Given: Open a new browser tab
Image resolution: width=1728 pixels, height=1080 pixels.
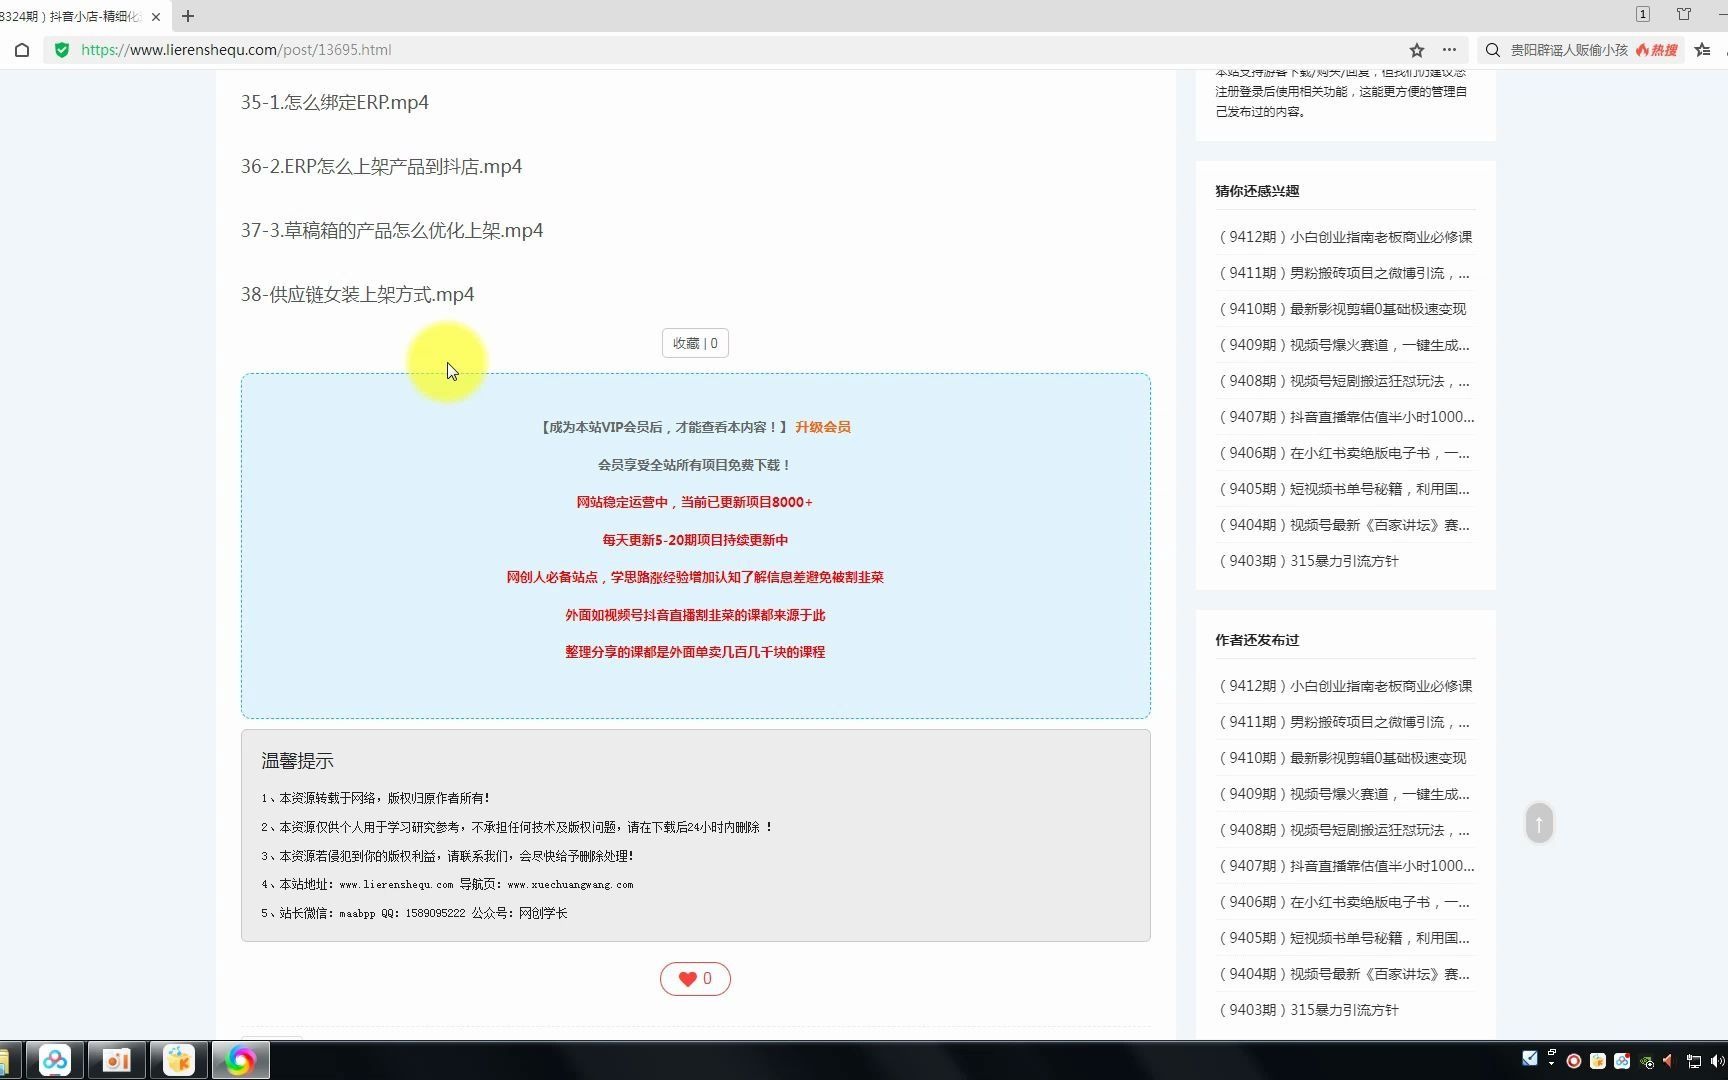Looking at the screenshot, I should pos(188,16).
